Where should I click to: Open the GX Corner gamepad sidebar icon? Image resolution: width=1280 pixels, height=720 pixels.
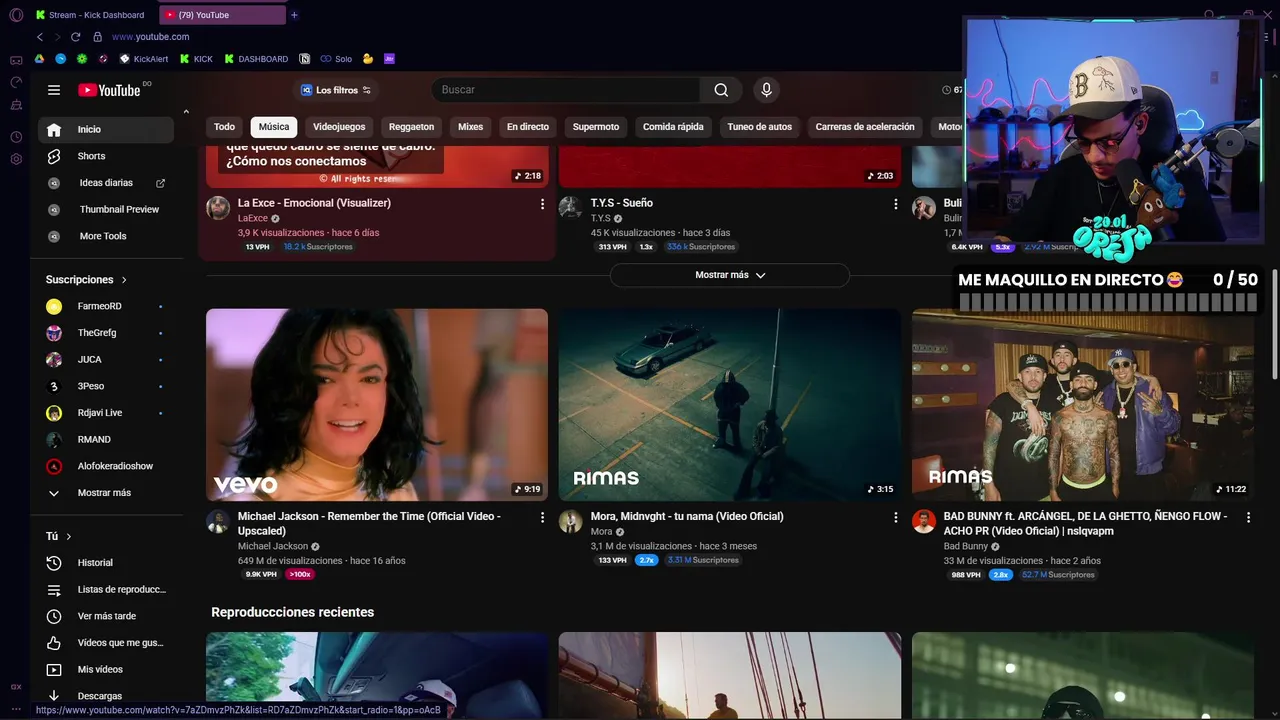point(16,60)
